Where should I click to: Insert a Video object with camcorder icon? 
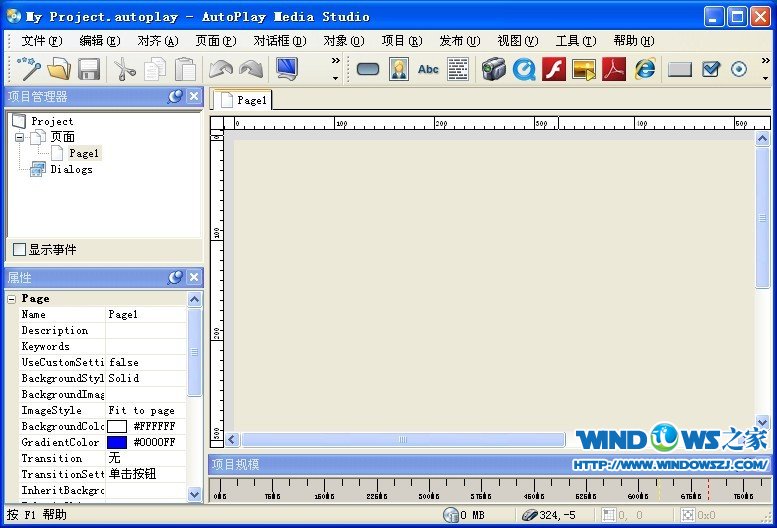tap(492, 69)
